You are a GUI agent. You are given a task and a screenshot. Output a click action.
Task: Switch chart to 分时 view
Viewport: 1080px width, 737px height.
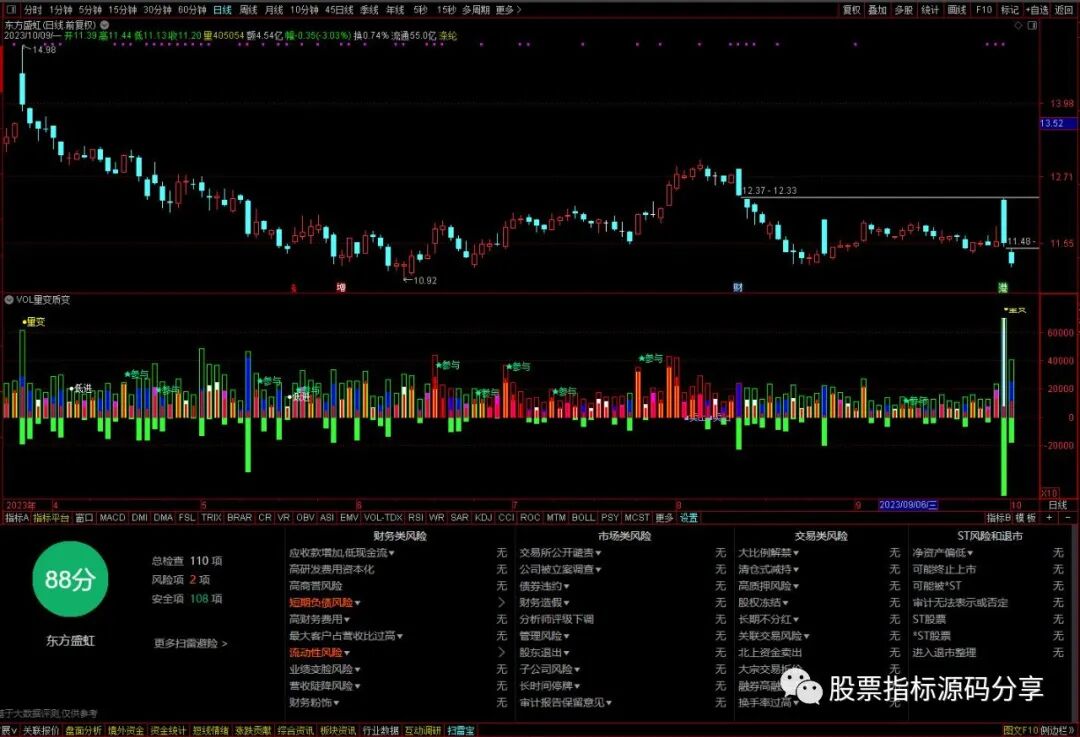32,10
